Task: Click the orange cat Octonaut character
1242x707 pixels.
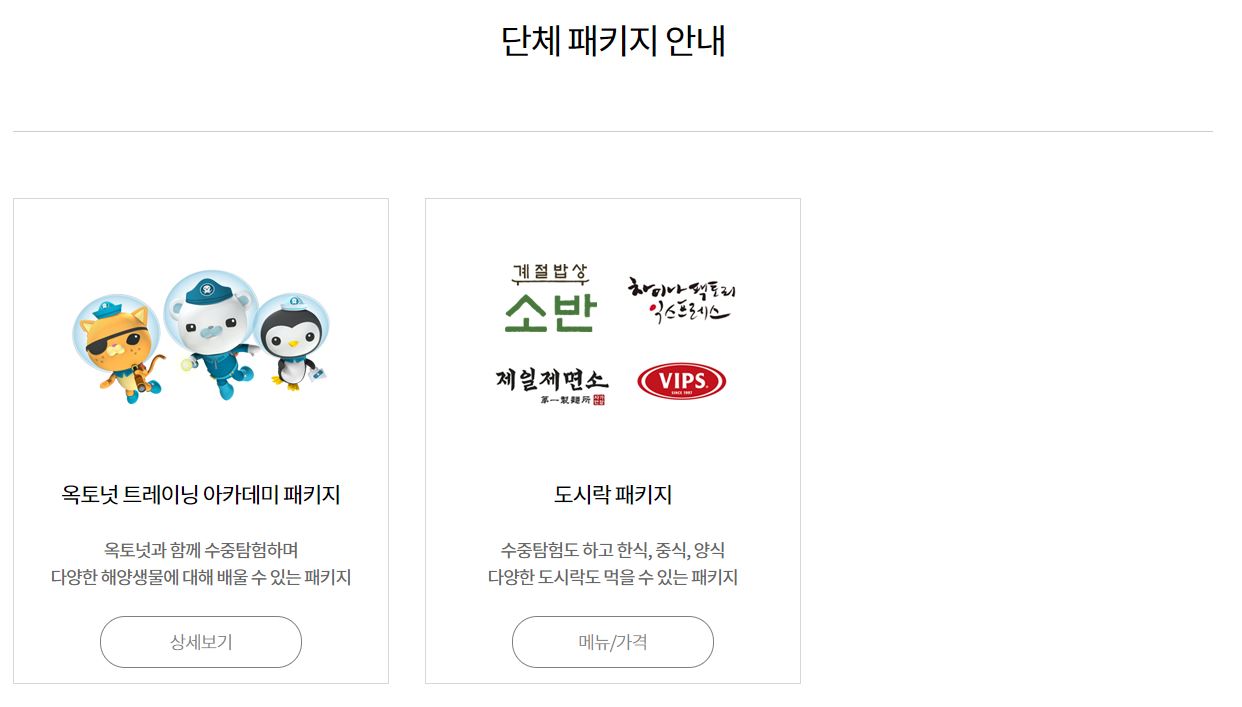Action: [x=118, y=346]
